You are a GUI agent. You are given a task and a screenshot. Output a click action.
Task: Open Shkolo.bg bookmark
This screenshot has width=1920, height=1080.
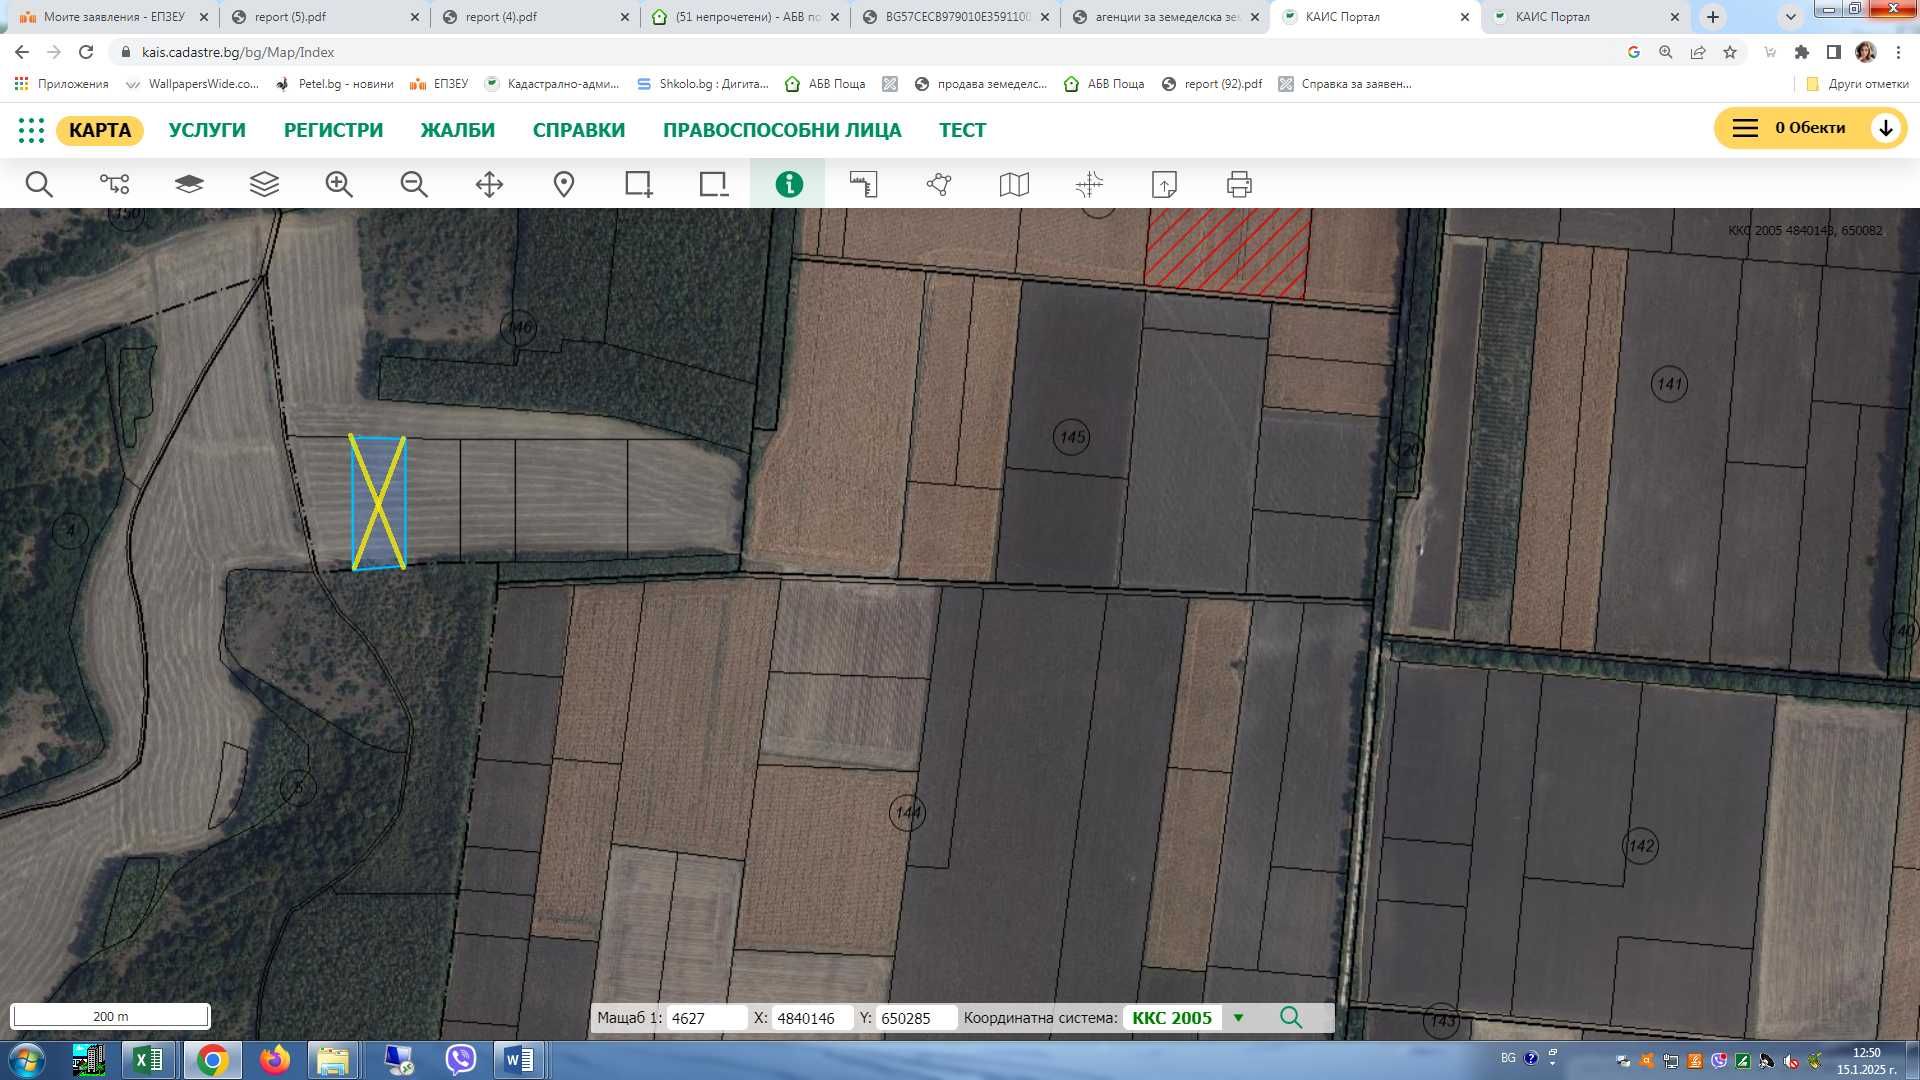pos(703,84)
